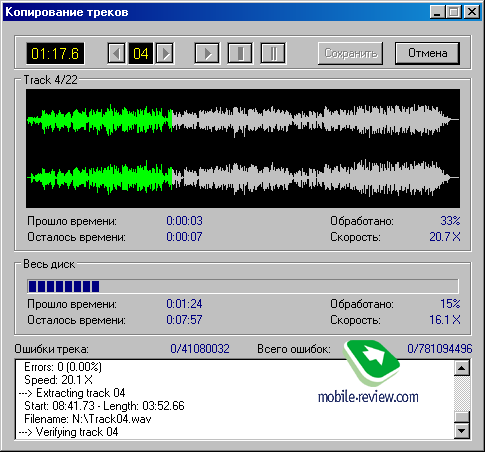Minimize the Копирование треков window
The height and width of the screenshot is (452, 485).
pyautogui.click(x=437, y=12)
